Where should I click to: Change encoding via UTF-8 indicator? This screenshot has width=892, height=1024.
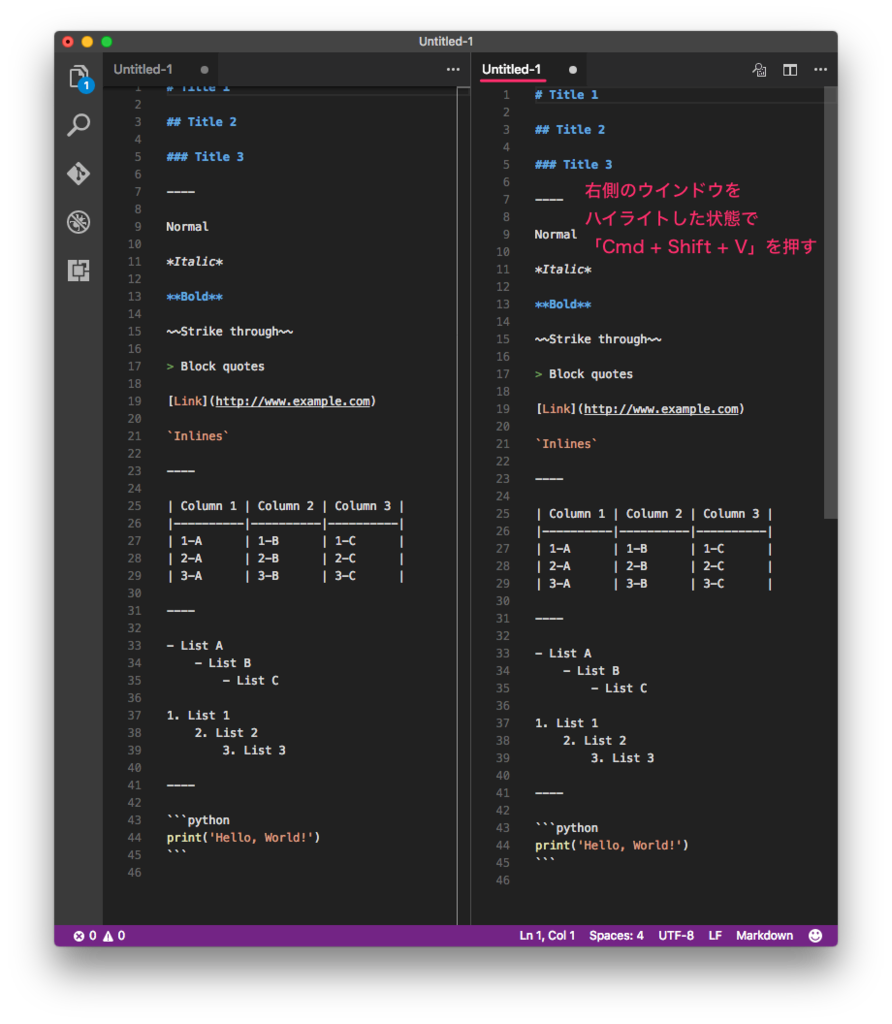coord(676,936)
